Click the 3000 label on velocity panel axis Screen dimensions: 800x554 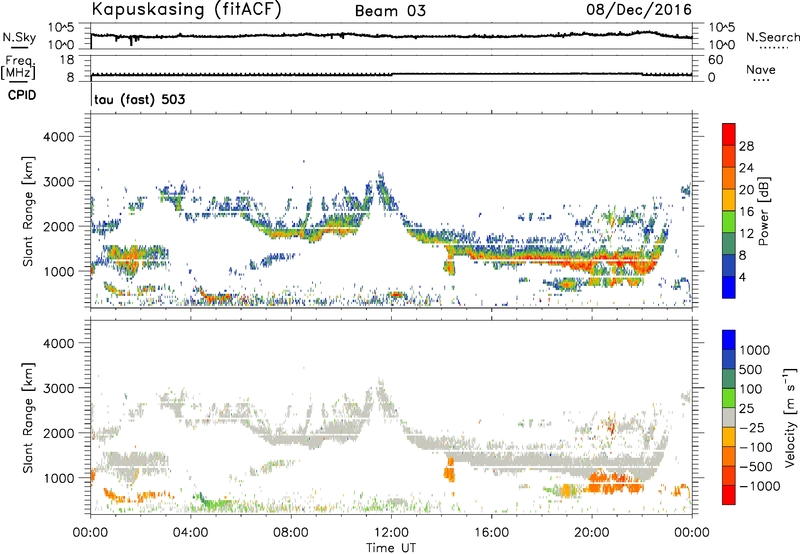click(x=59, y=388)
